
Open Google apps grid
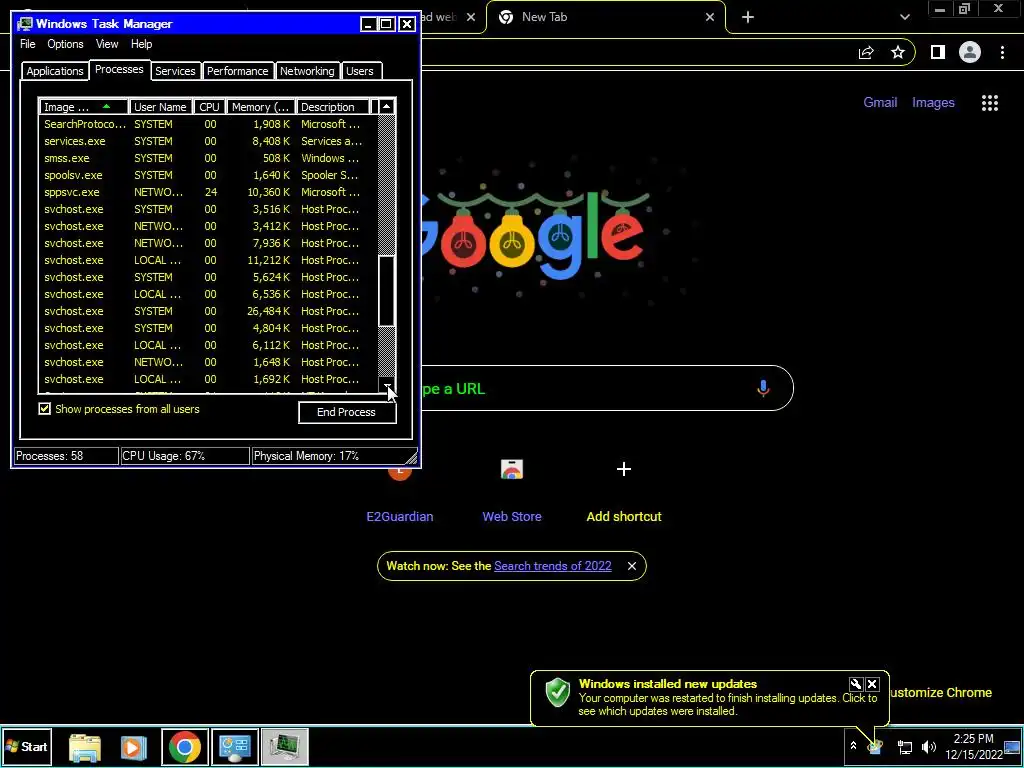(990, 103)
